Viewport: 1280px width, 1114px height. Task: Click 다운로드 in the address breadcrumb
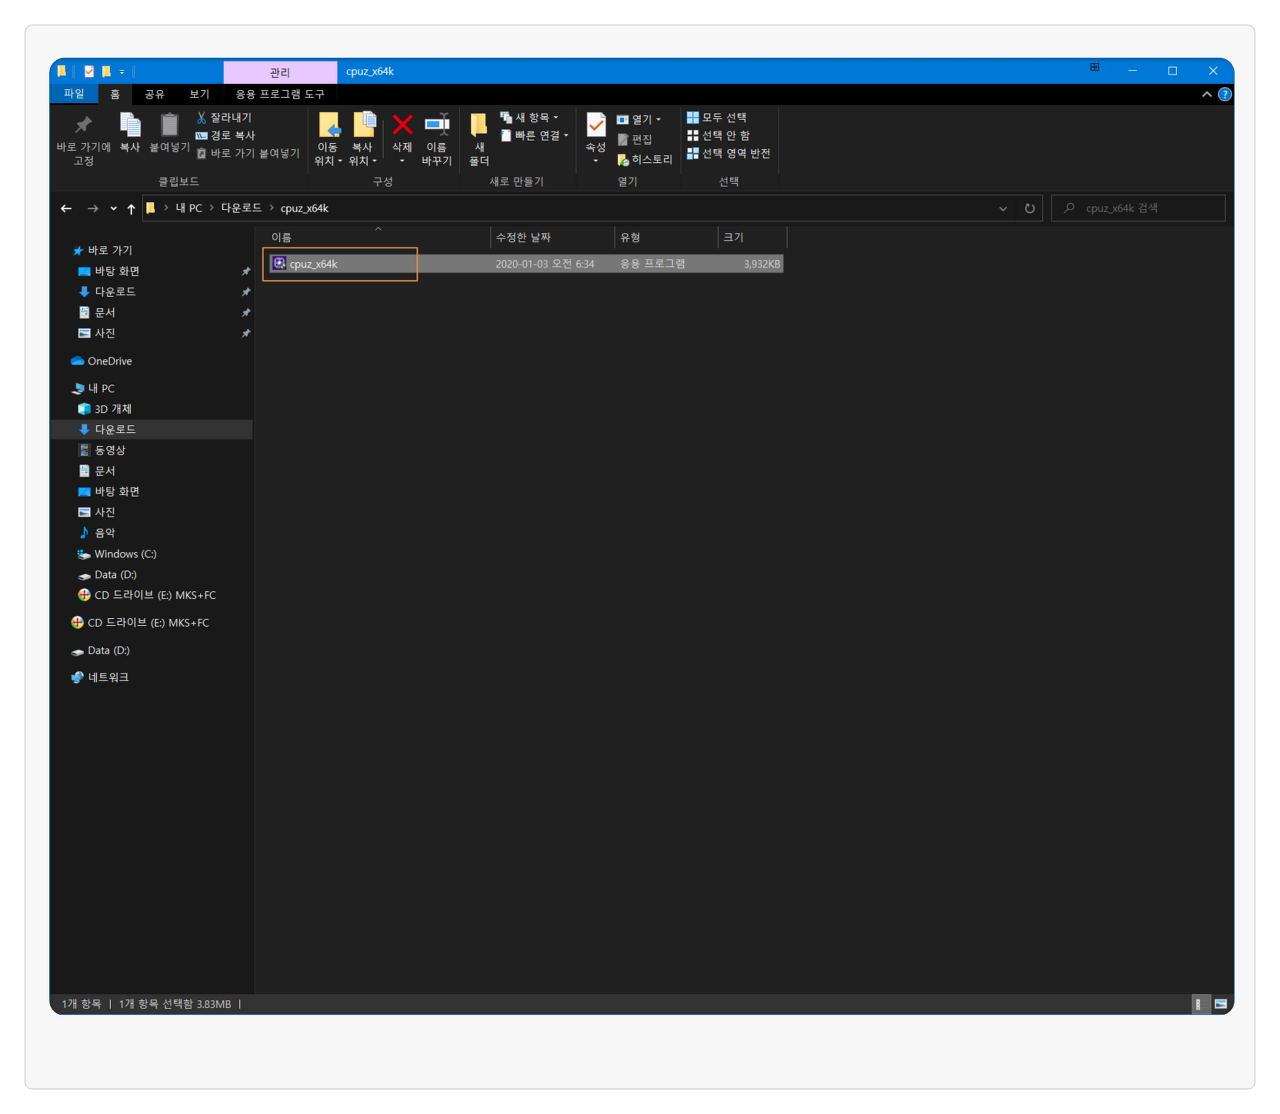pyautogui.click(x=241, y=208)
